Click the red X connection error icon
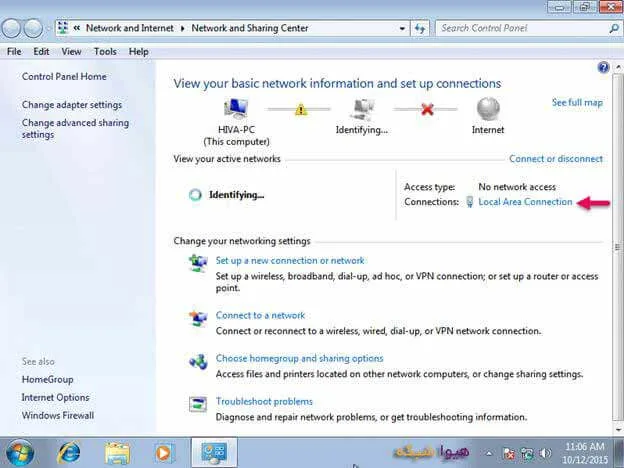This screenshot has width=624, height=468. click(x=427, y=109)
